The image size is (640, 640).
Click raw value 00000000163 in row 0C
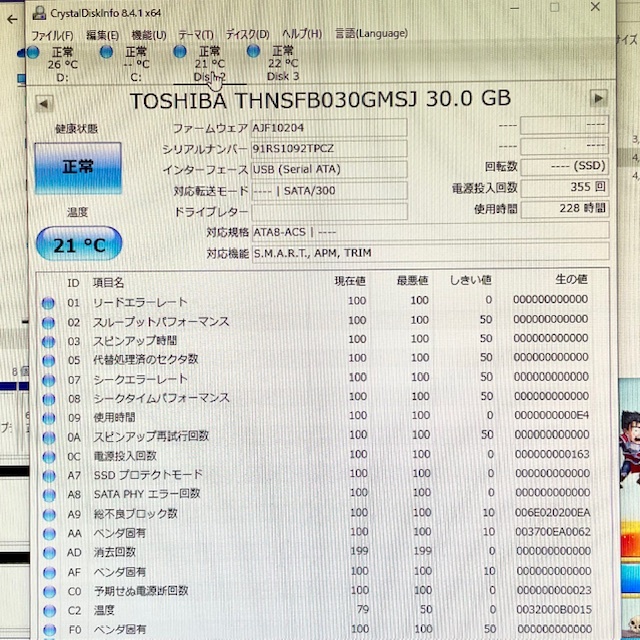click(552, 454)
